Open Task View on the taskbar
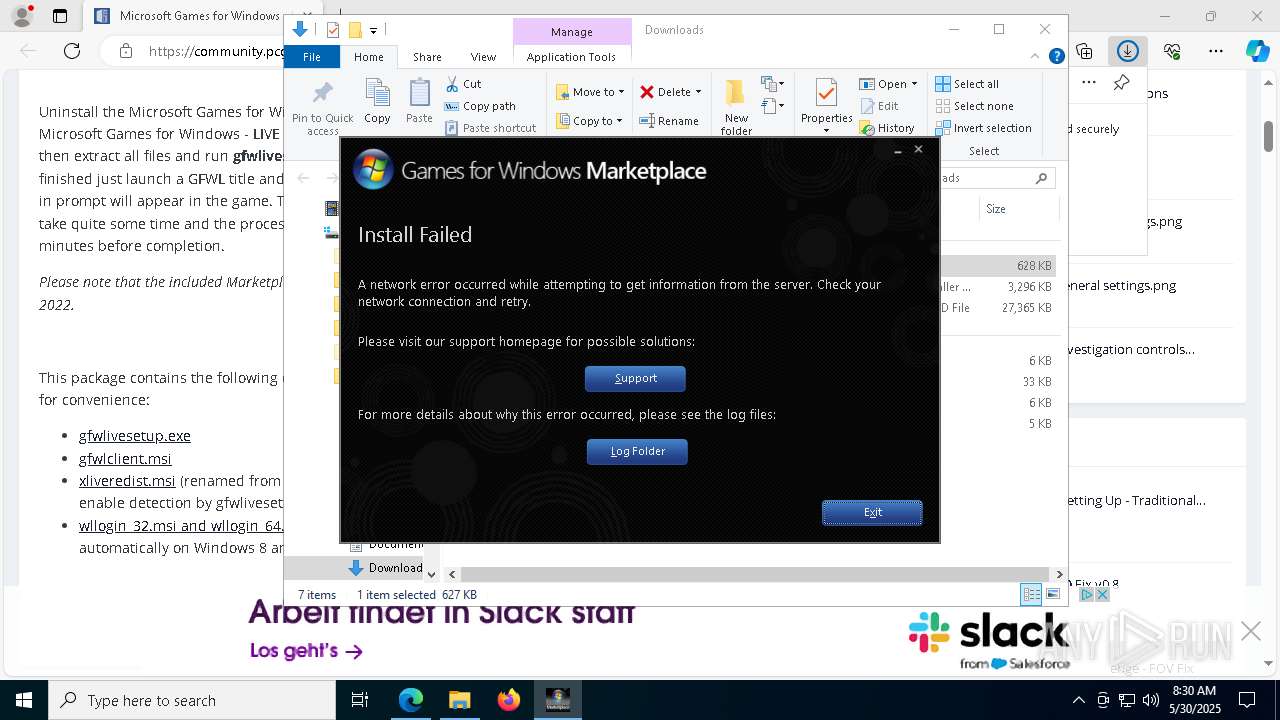 [x=360, y=700]
